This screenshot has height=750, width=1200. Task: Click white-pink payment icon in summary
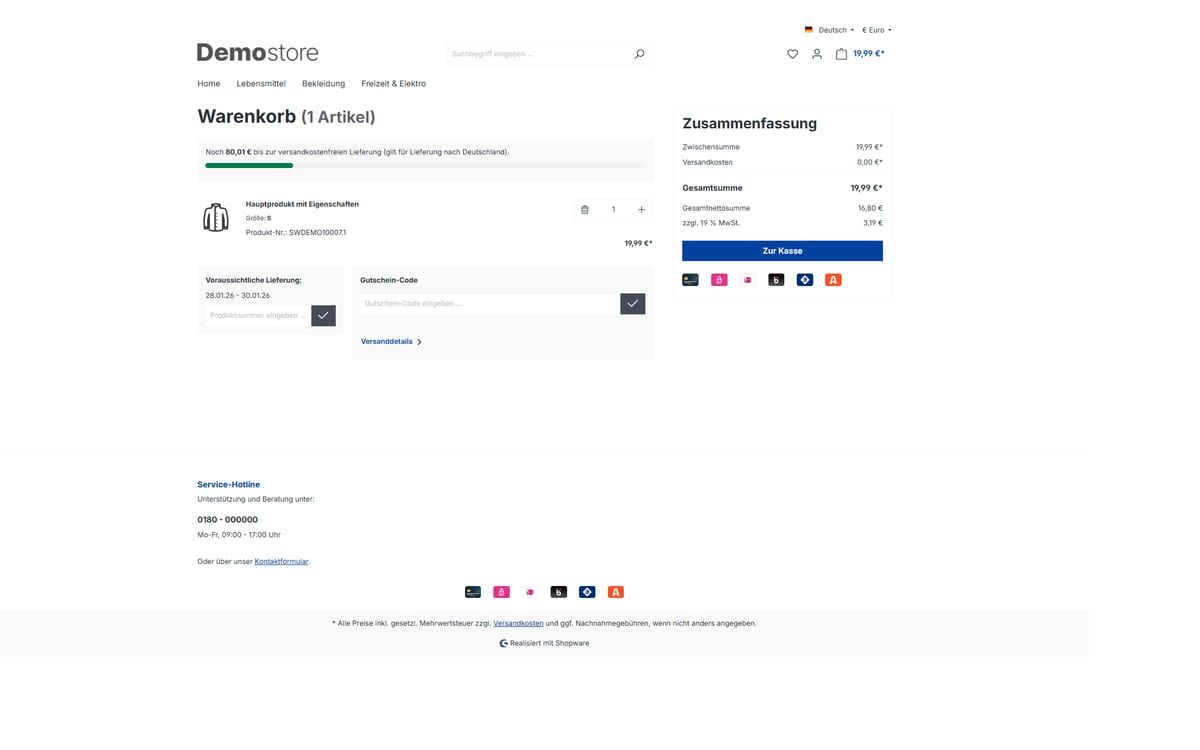pos(748,280)
